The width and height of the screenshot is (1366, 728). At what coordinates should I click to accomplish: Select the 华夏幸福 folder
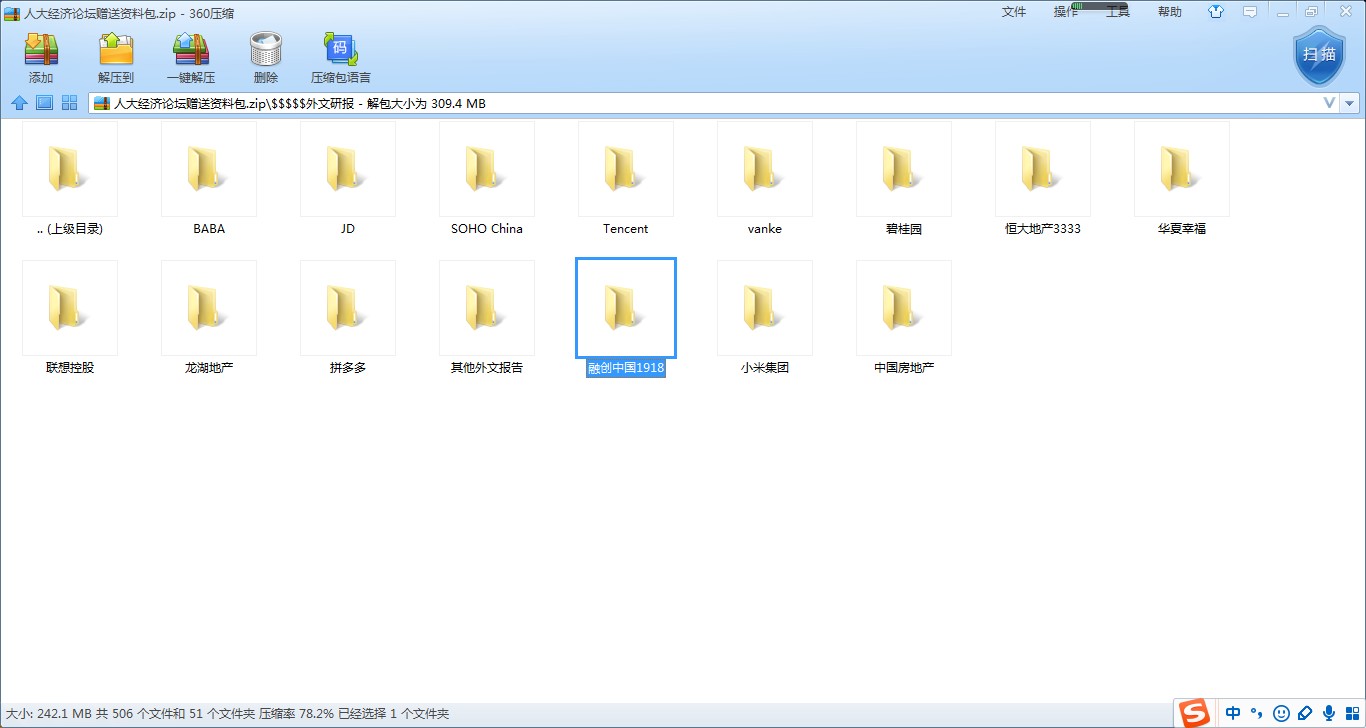click(1181, 180)
